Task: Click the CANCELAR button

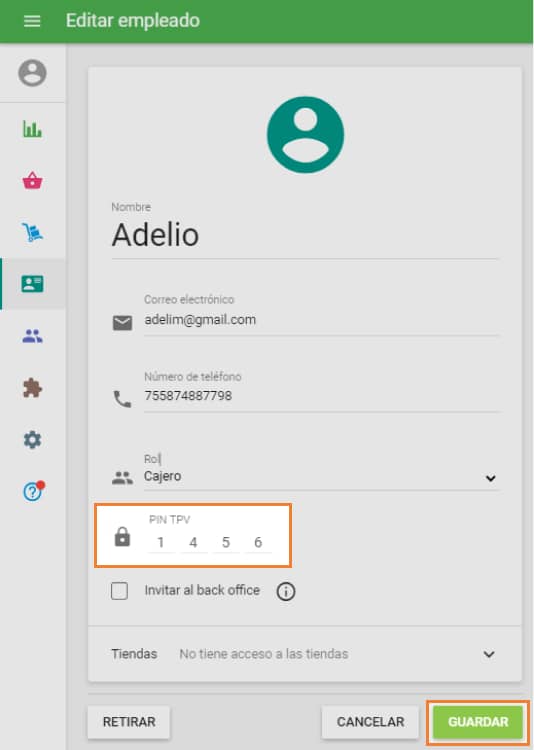Action: pos(370,722)
